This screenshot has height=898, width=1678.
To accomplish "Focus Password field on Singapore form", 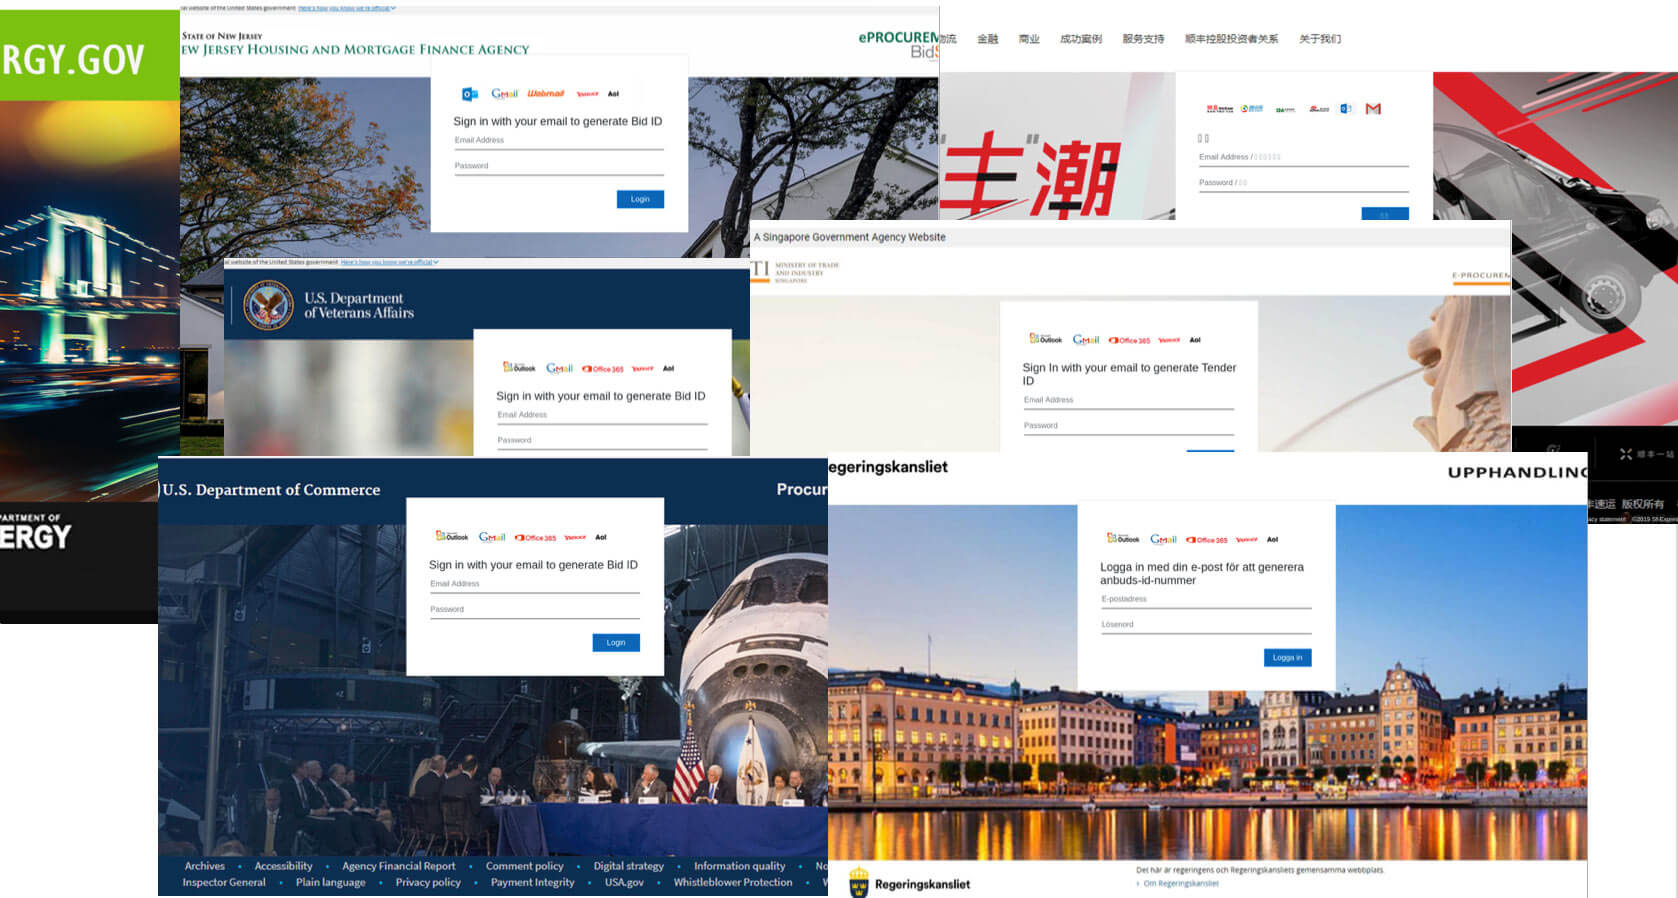I will (x=1129, y=427).
